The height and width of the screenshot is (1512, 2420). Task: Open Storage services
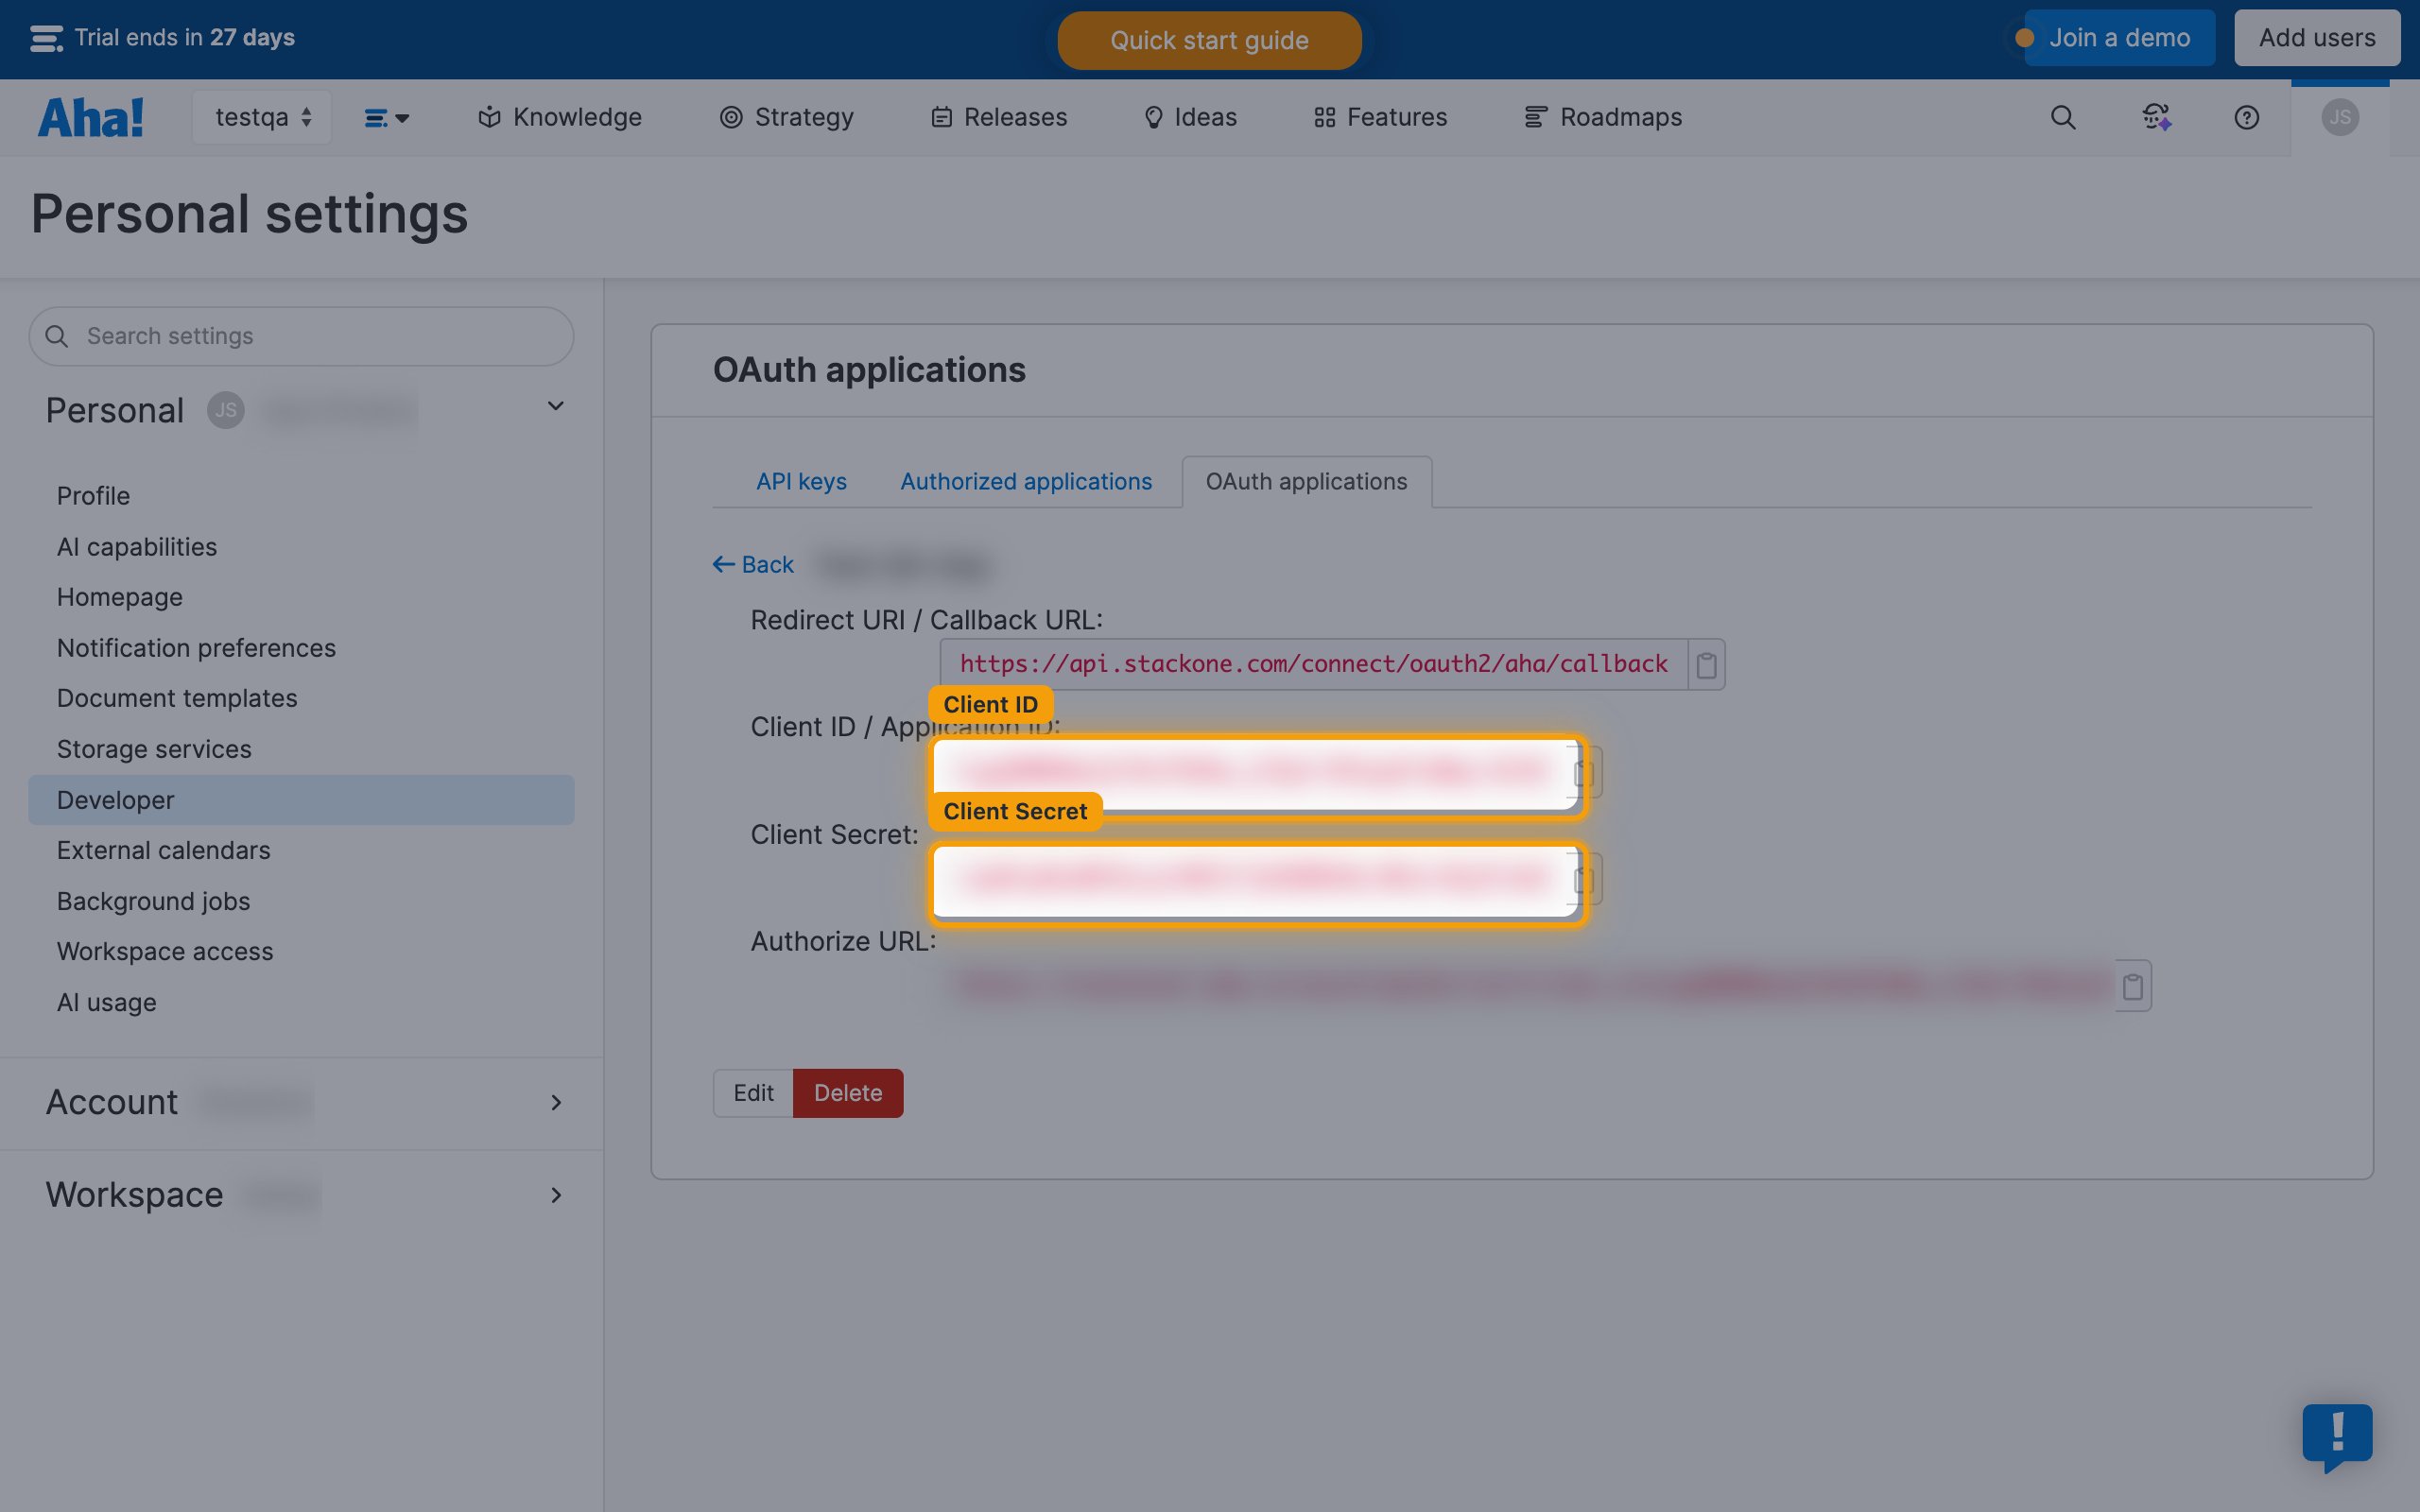(x=154, y=749)
